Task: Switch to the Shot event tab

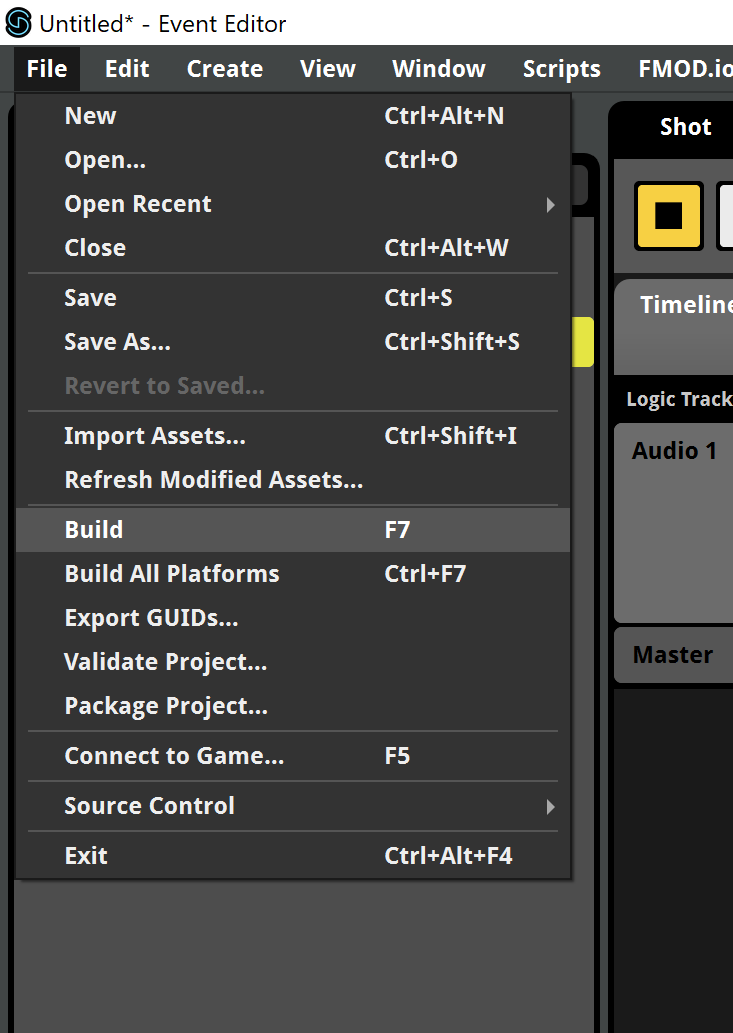Action: click(x=685, y=127)
